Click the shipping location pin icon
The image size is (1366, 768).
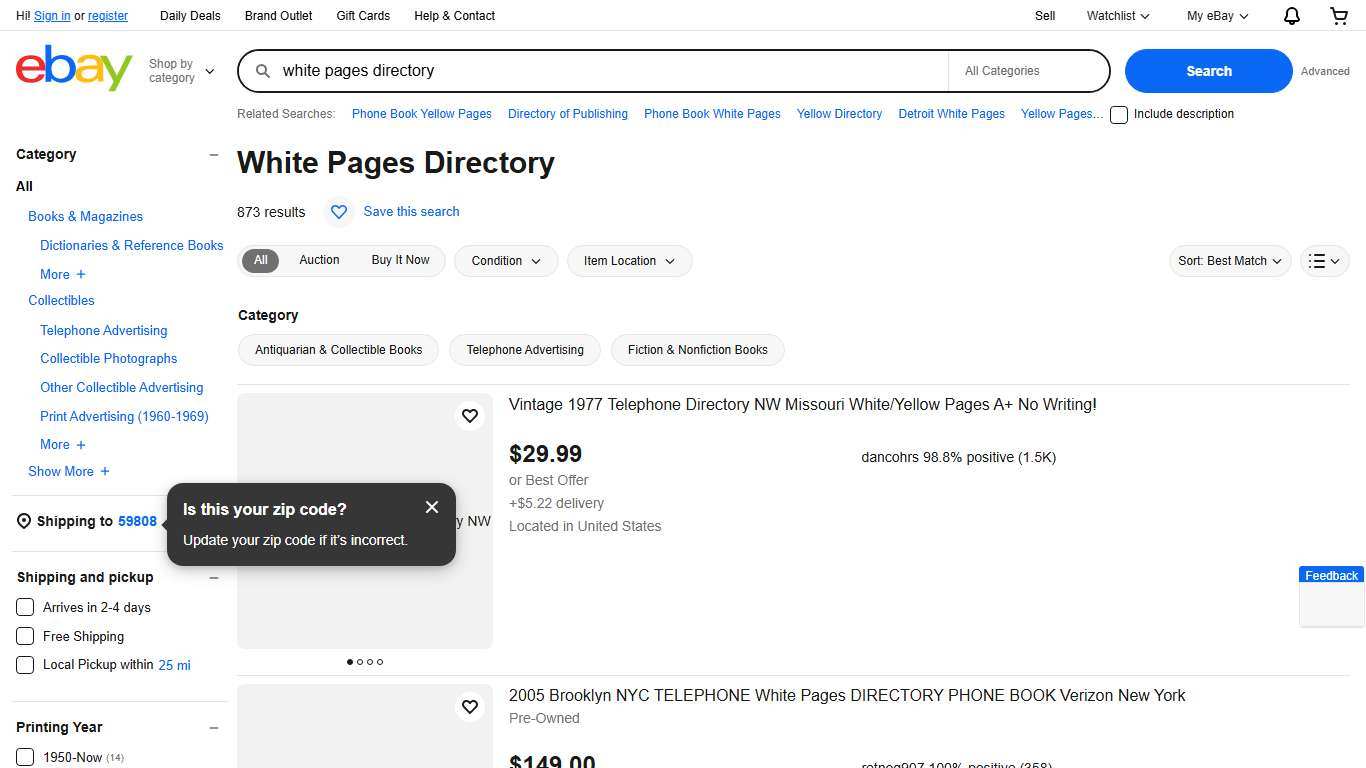[x=22, y=520]
